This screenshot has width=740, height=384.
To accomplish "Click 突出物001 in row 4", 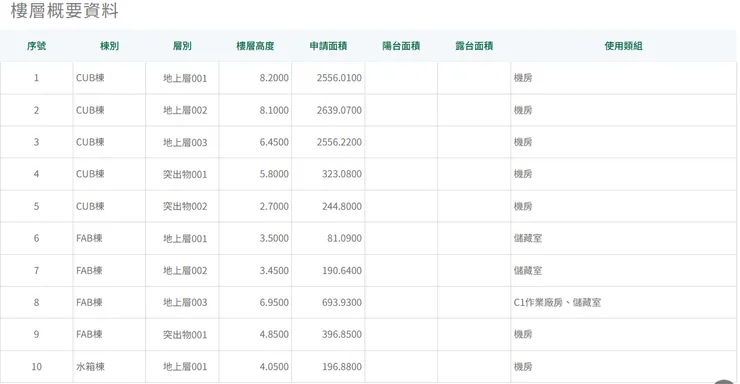I will (x=185, y=174).
